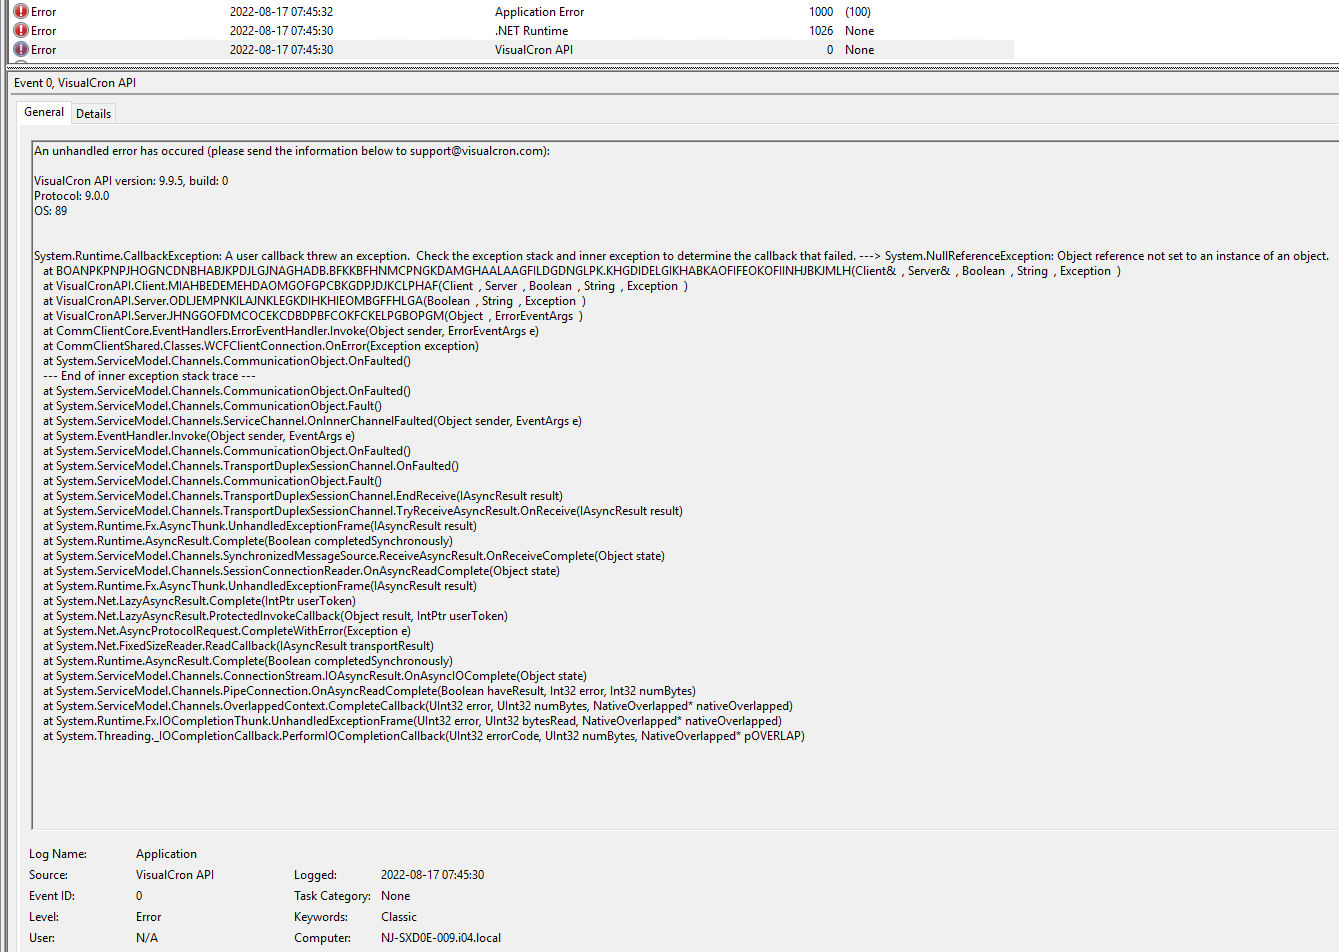
Task: Click the error icon on the .NET Runtime row
Action: point(20,31)
